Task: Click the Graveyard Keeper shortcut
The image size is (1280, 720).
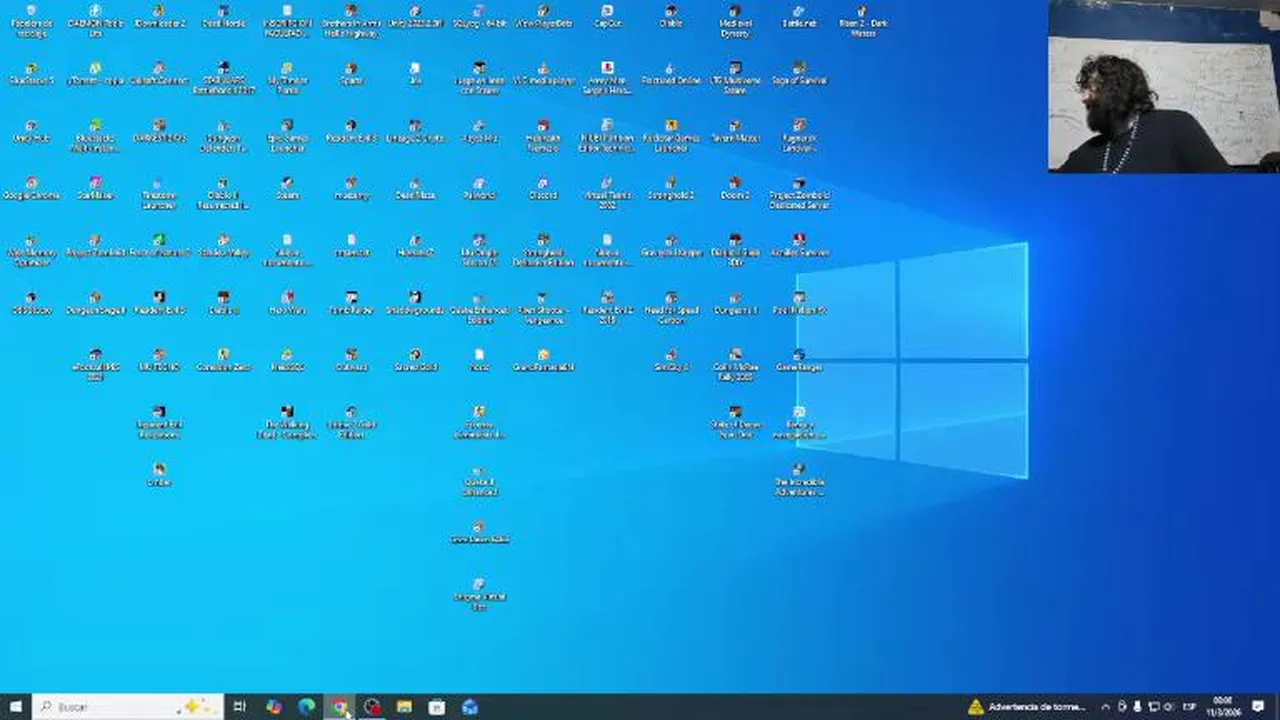Action: coord(671,246)
